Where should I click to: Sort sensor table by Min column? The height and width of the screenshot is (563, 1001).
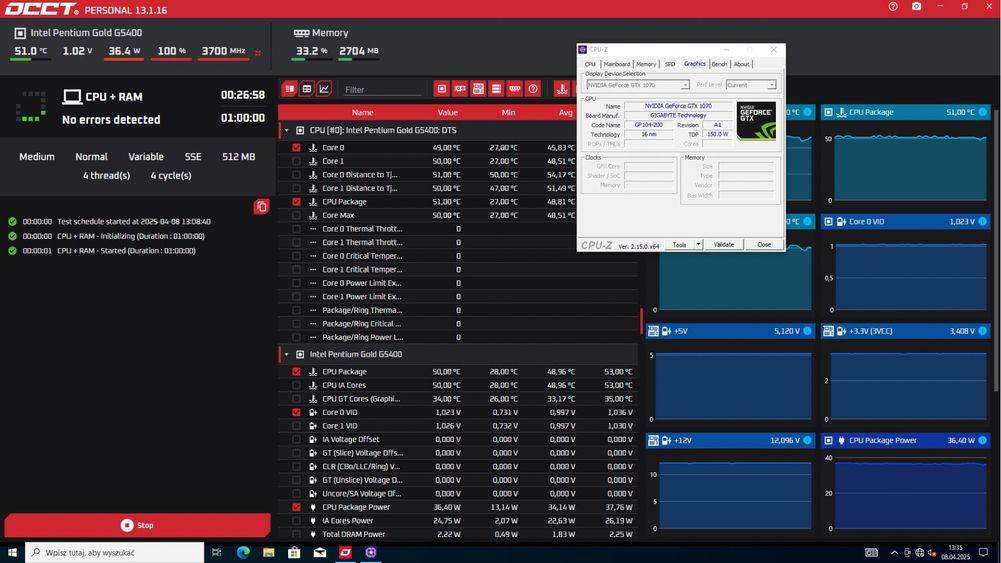[508, 112]
